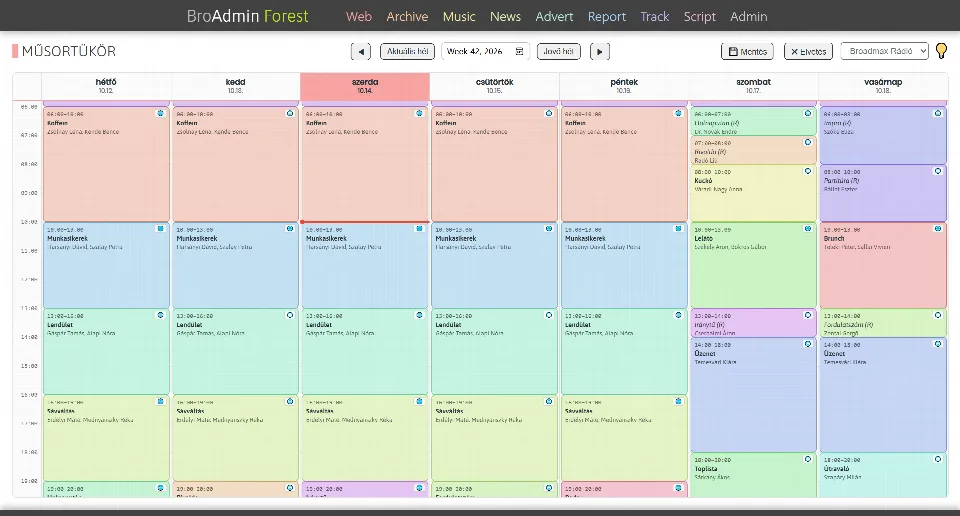Click corner icon on Sunday's Üzenet block
The width and height of the screenshot is (960, 516).
click(937, 344)
